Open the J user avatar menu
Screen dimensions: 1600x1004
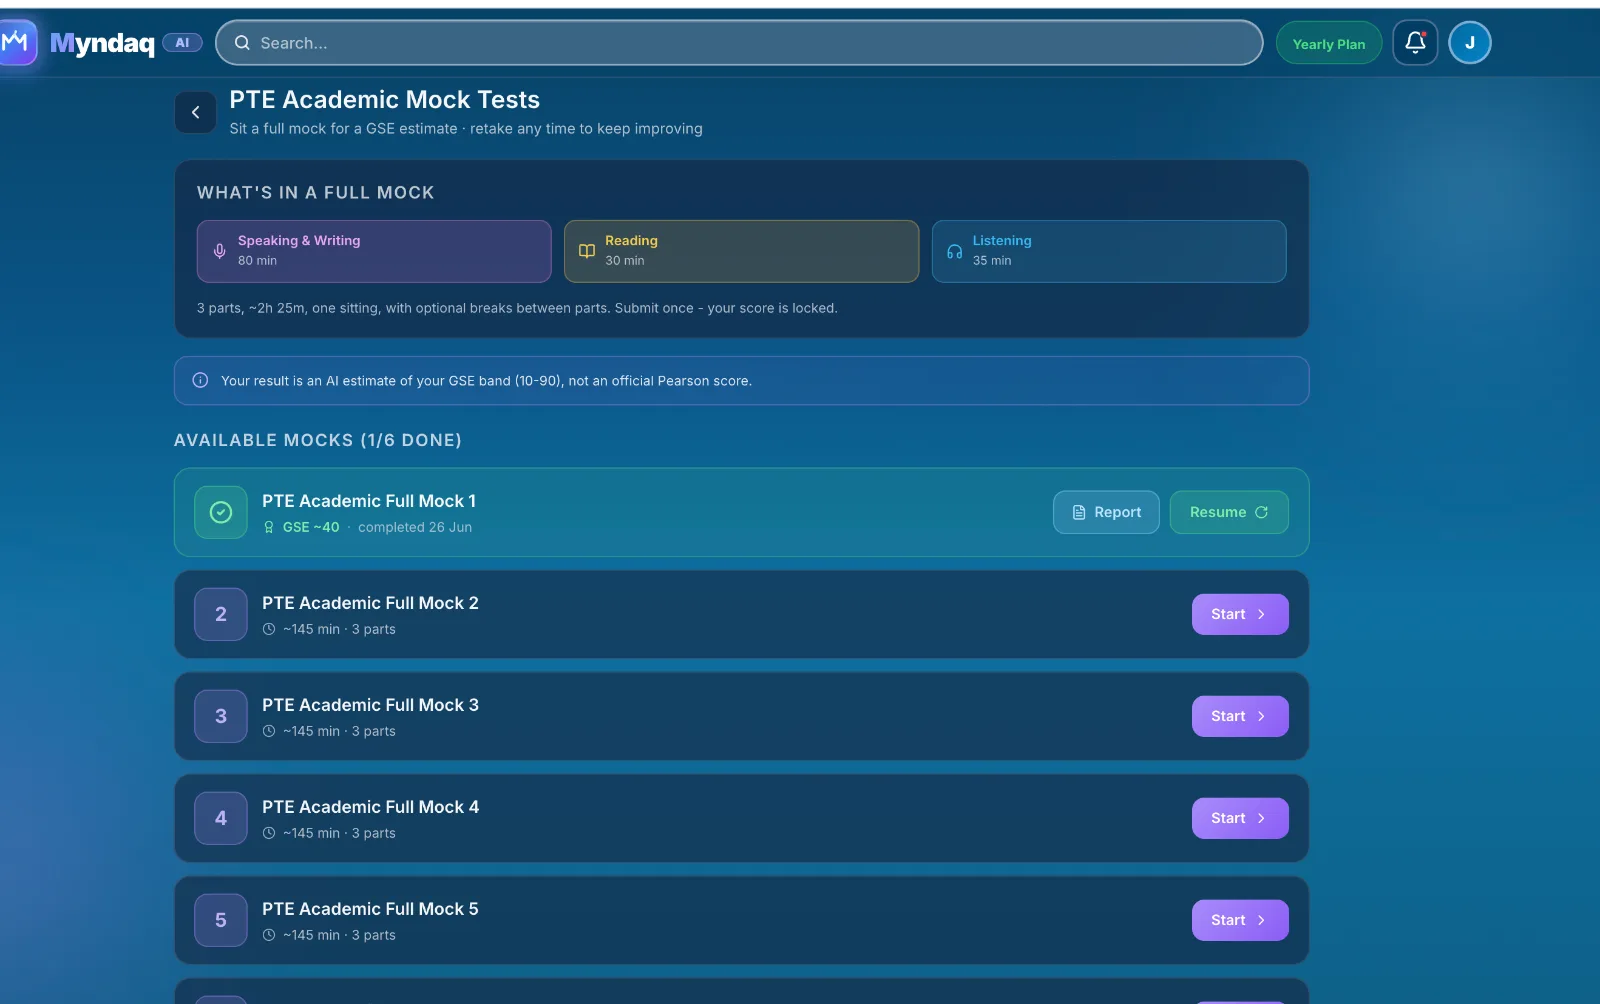[1469, 43]
